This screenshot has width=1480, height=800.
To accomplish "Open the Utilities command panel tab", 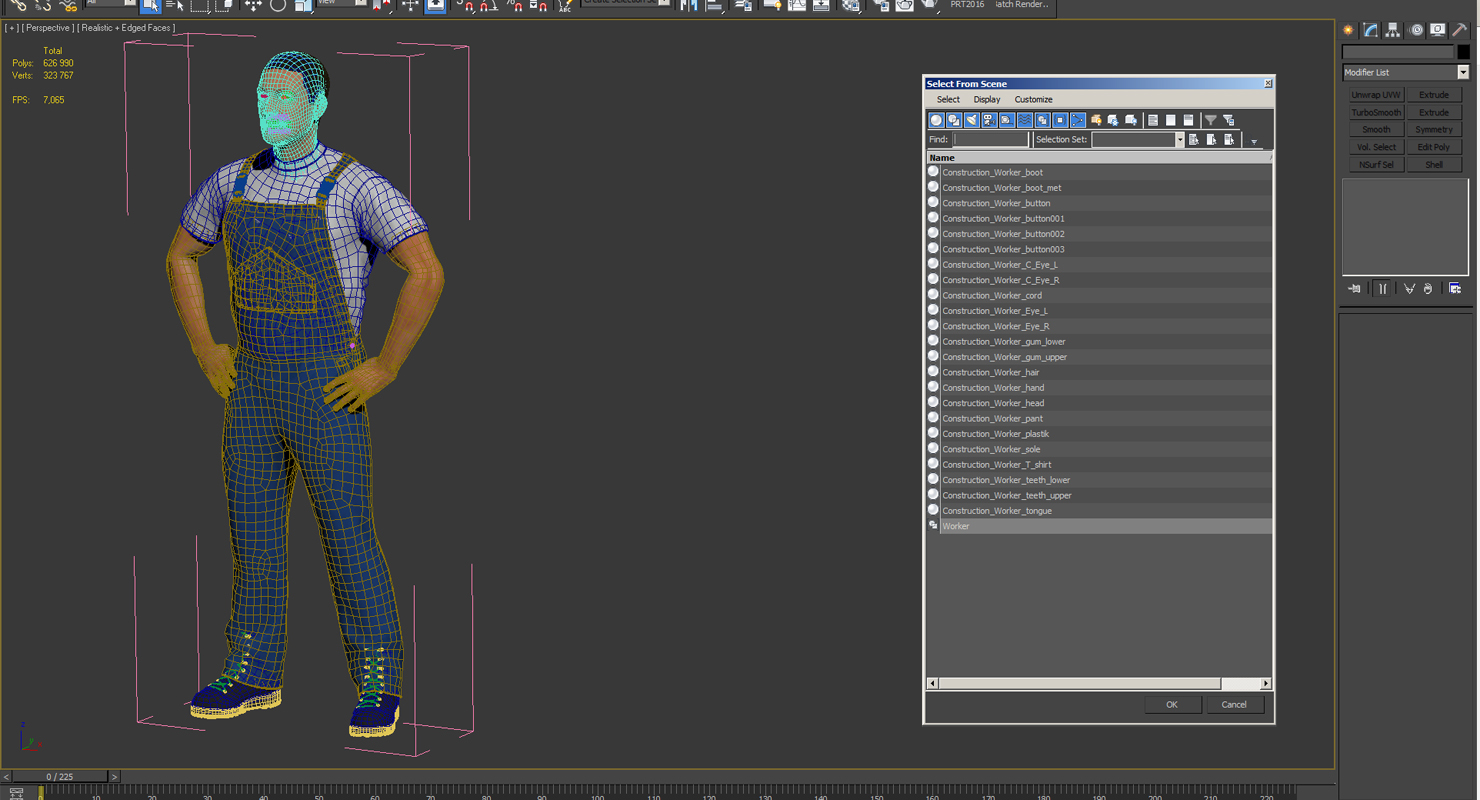I will click(1459, 30).
